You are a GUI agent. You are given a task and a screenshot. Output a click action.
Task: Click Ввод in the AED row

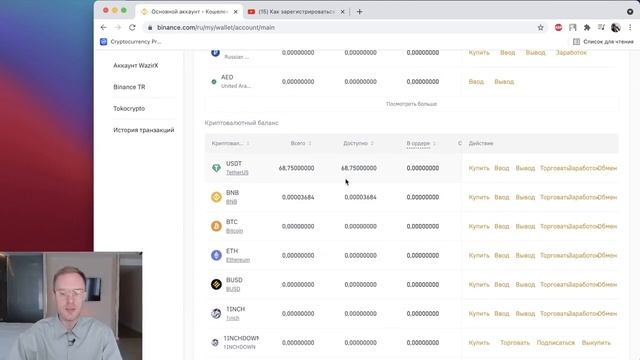476,82
